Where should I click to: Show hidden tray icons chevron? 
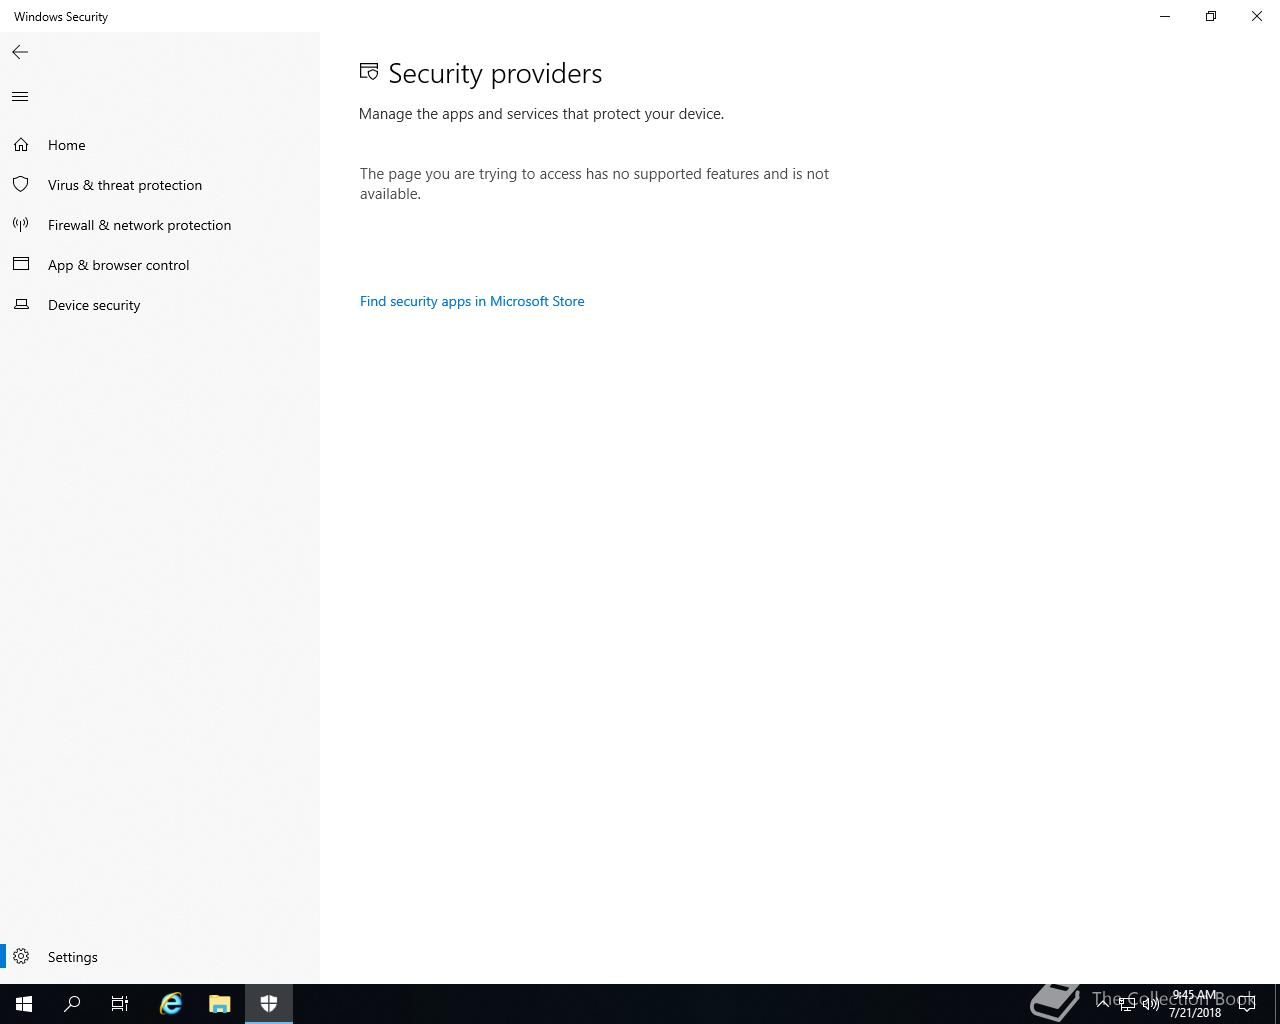click(1103, 1004)
